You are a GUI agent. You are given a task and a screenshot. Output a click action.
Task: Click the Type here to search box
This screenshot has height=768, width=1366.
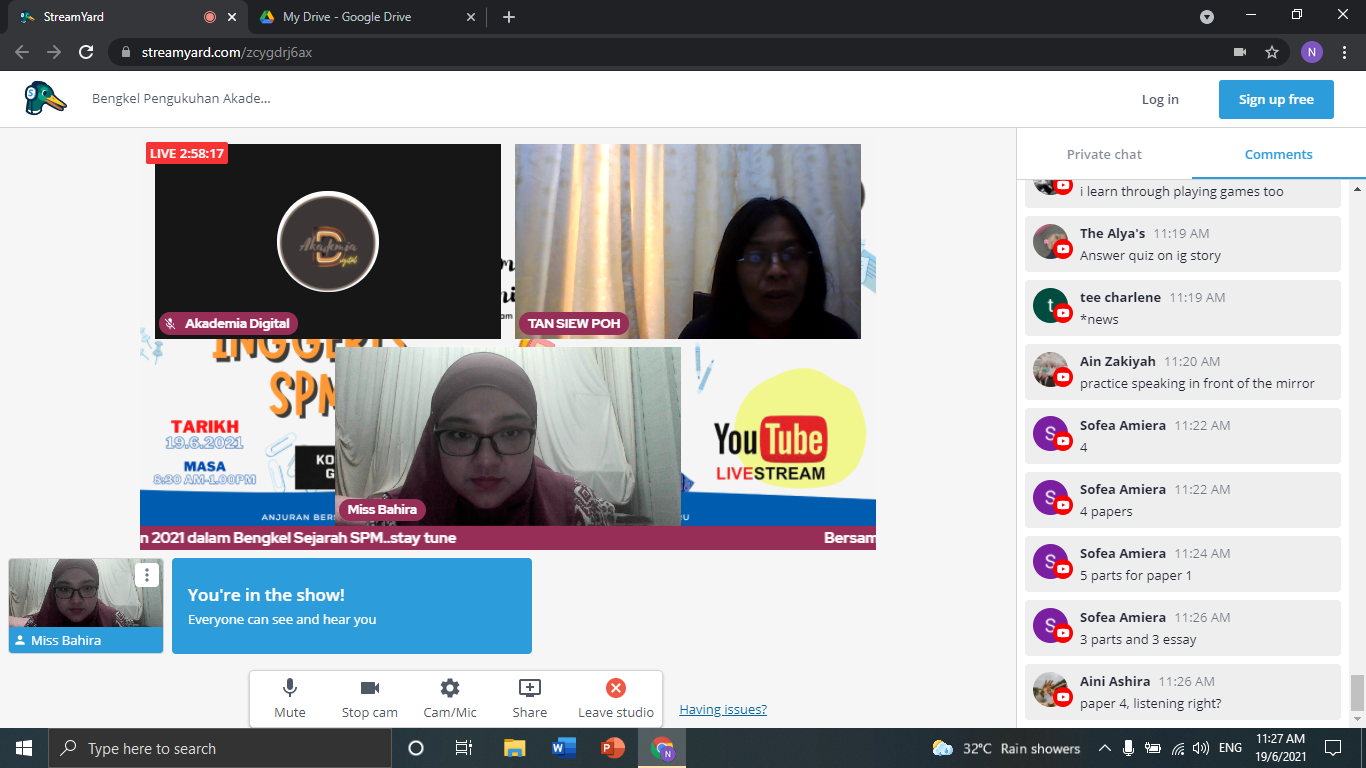[220, 748]
